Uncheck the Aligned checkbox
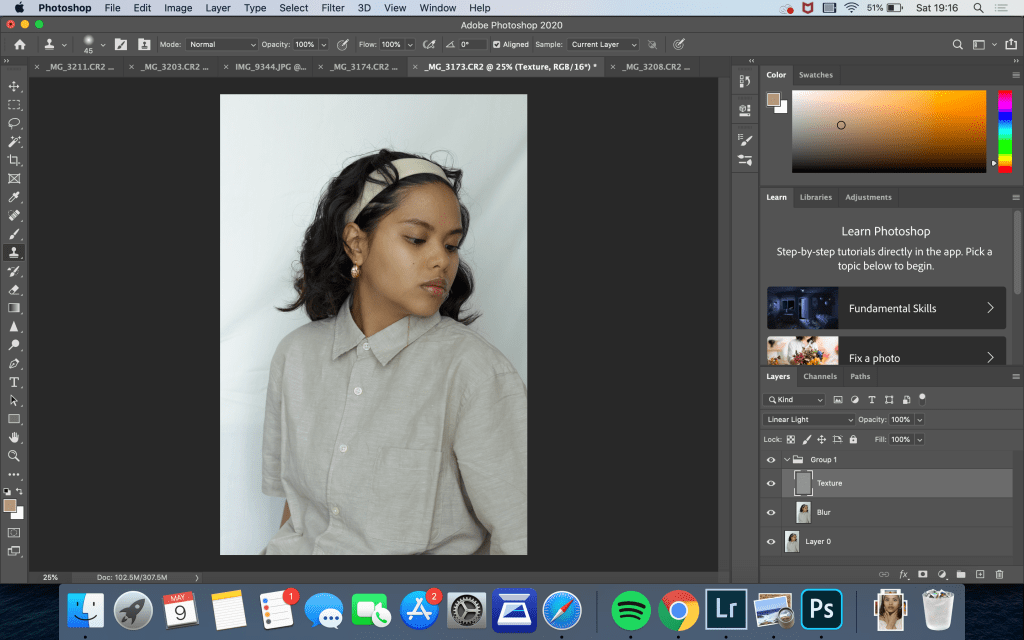 click(x=497, y=45)
